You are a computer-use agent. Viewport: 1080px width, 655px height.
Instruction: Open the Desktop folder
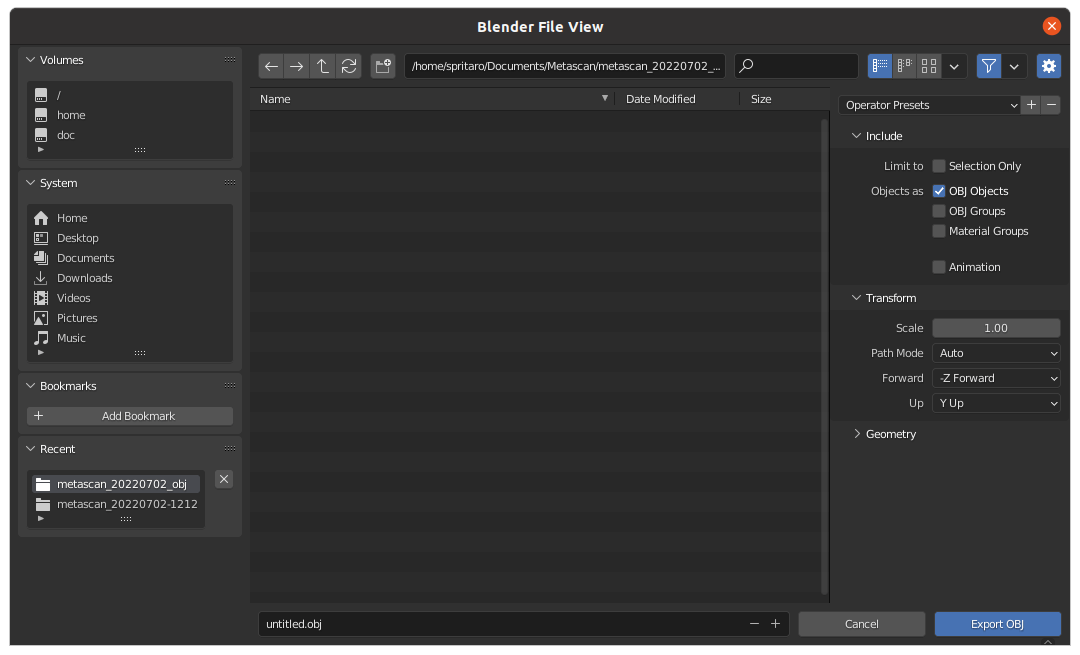click(129, 238)
